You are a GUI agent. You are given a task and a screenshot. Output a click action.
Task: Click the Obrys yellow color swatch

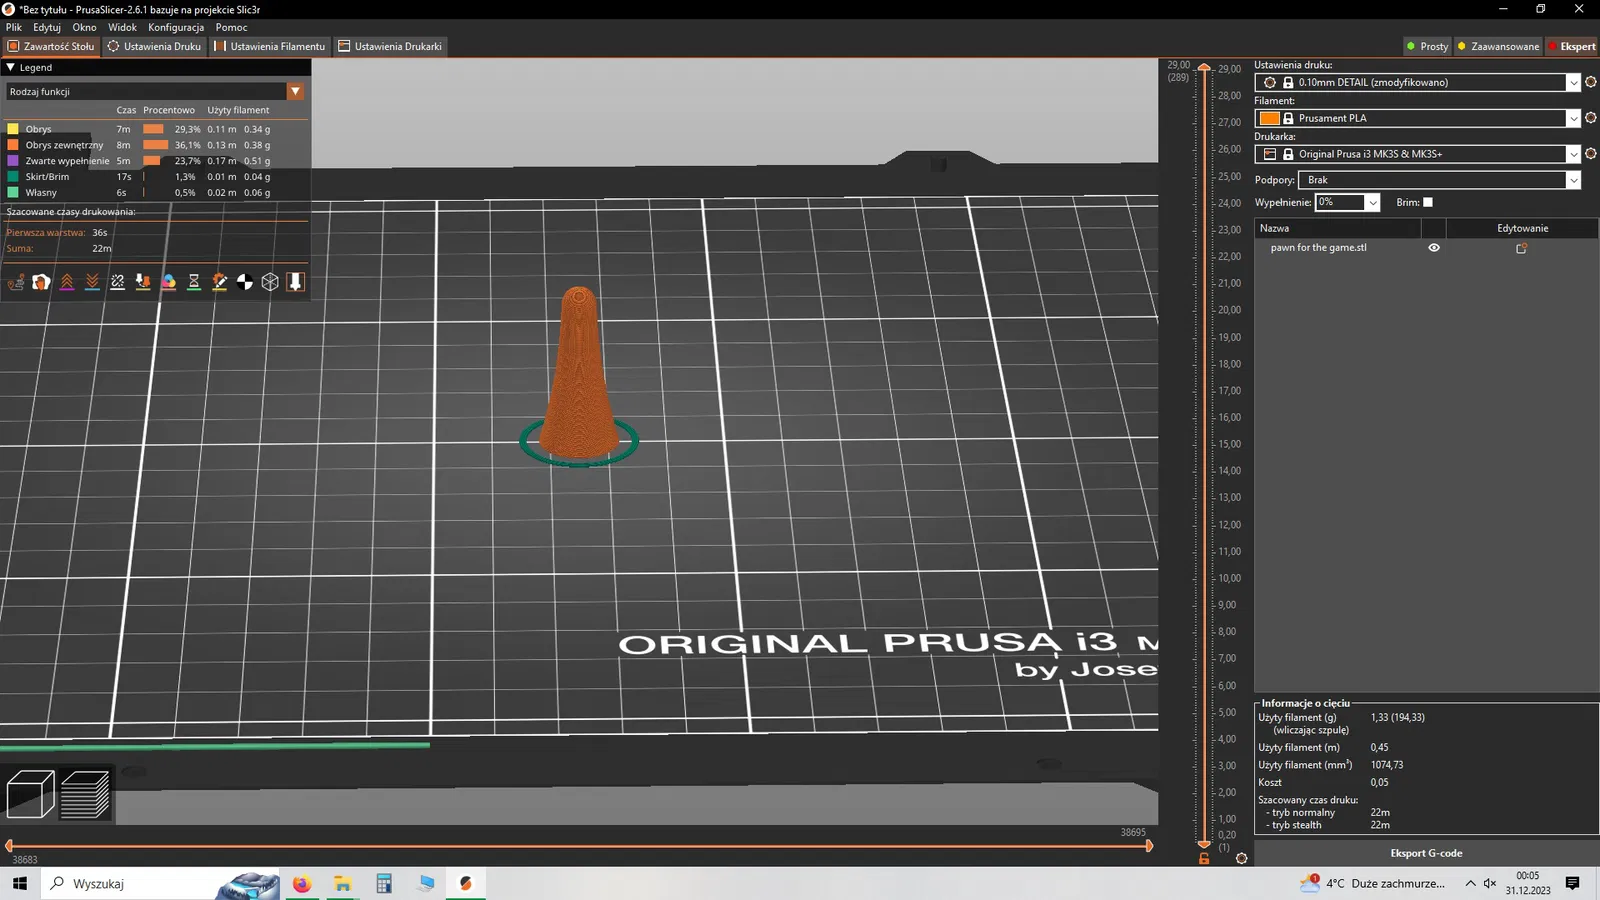(13, 129)
